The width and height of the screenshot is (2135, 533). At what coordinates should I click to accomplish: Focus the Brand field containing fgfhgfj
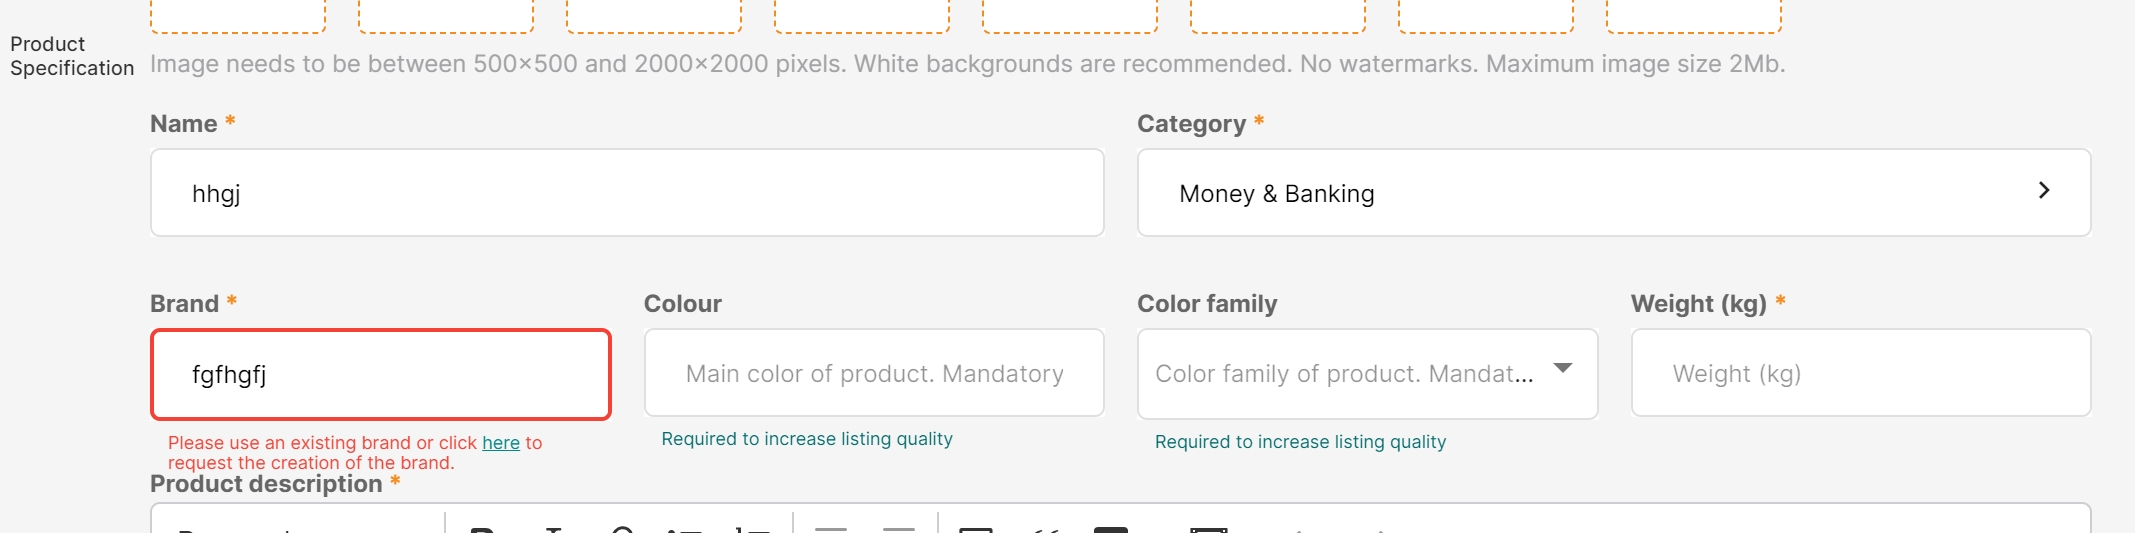pos(381,374)
